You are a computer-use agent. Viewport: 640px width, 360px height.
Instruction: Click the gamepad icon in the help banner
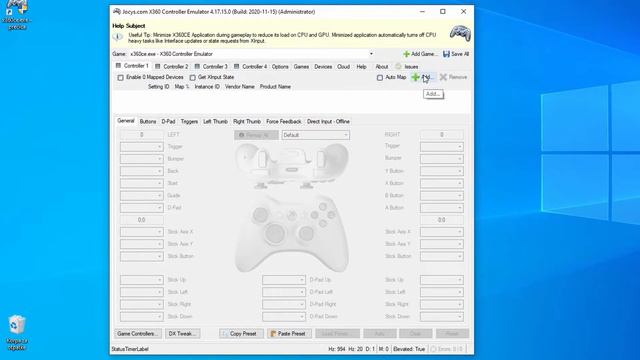pyautogui.click(x=460, y=33)
